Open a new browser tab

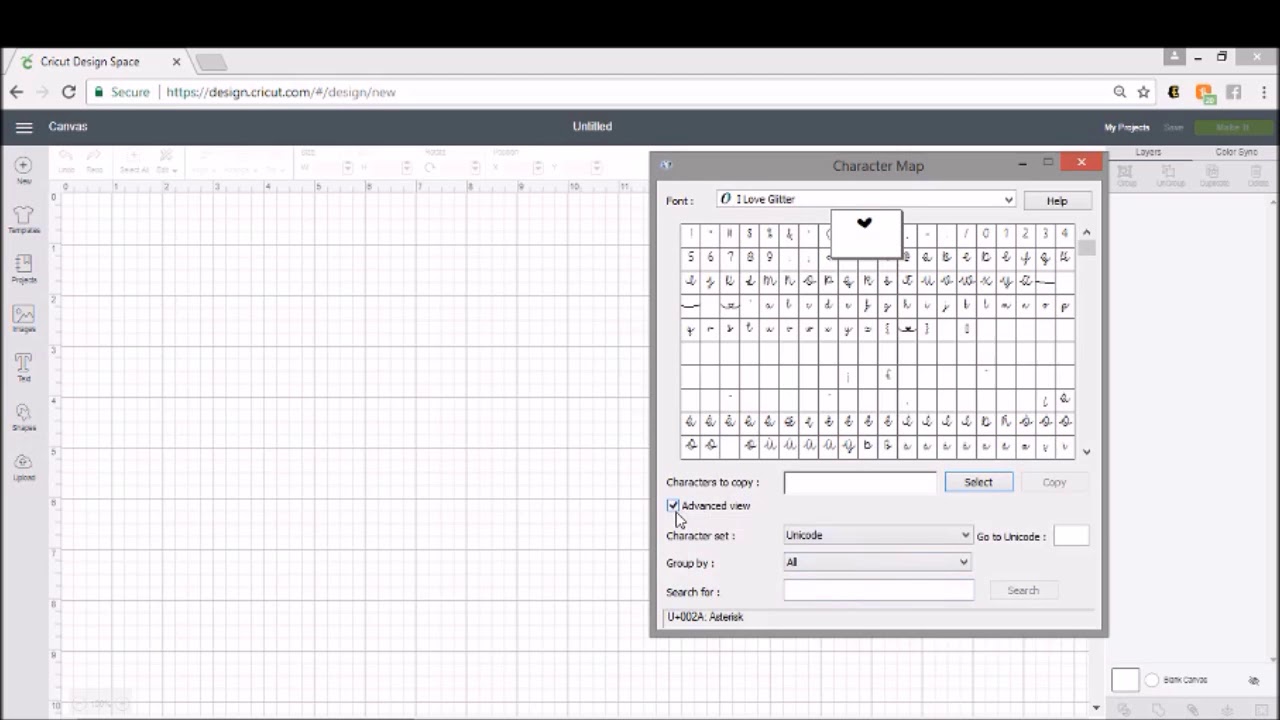pos(211,62)
